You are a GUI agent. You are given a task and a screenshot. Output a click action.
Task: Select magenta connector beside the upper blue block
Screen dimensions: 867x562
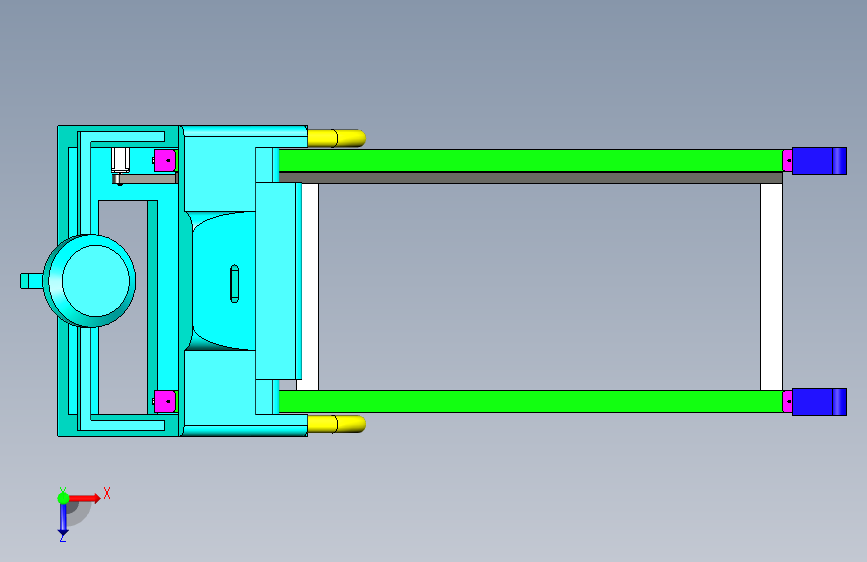tap(787, 161)
